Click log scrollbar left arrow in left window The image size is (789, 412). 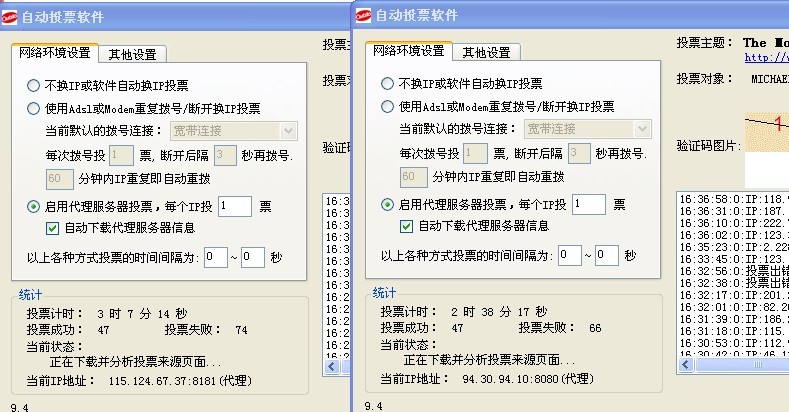pyautogui.click(x=332, y=367)
